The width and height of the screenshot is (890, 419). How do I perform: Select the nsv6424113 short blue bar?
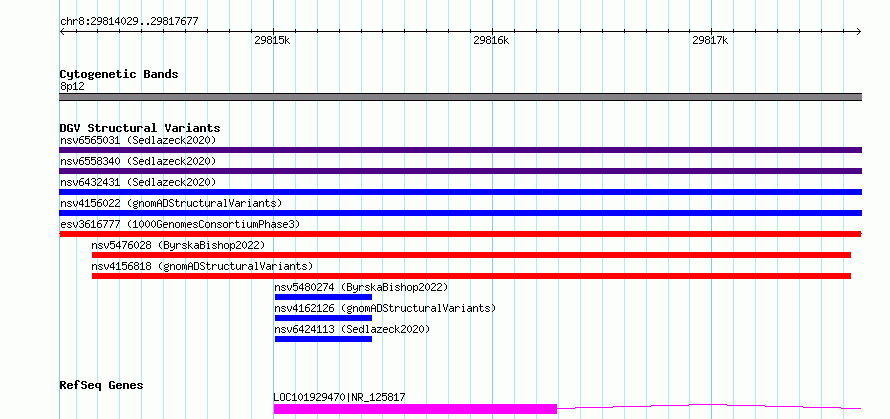click(x=323, y=339)
